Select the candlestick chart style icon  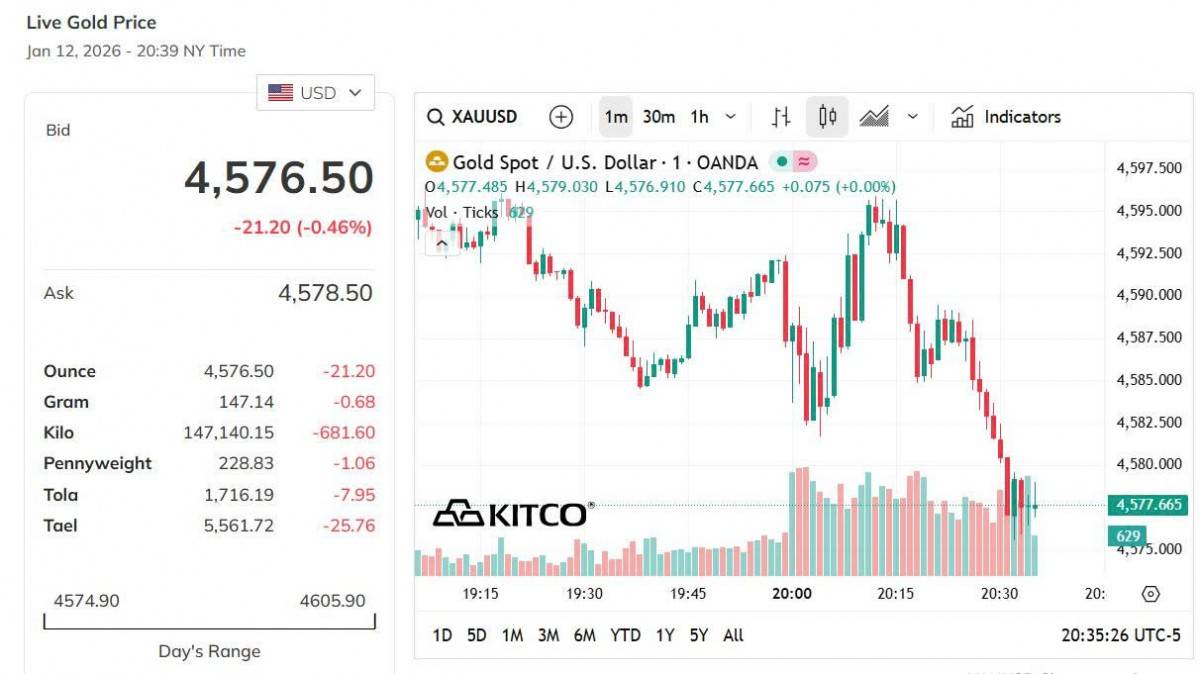click(x=827, y=117)
